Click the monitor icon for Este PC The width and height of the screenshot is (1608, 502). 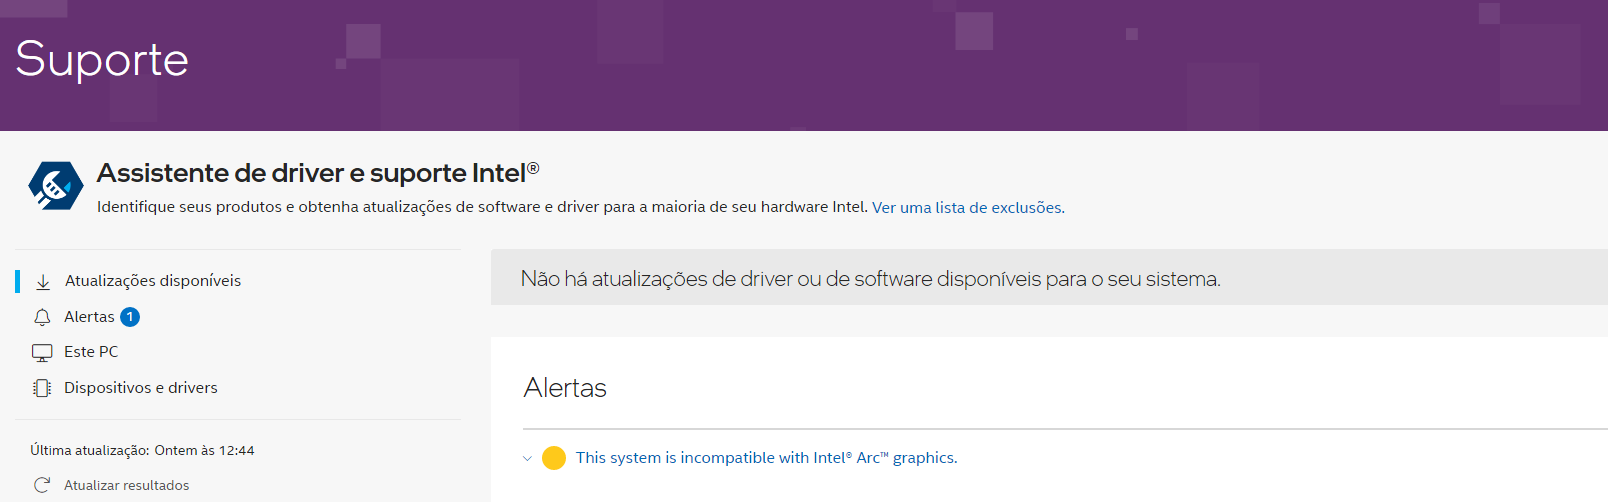click(42, 353)
